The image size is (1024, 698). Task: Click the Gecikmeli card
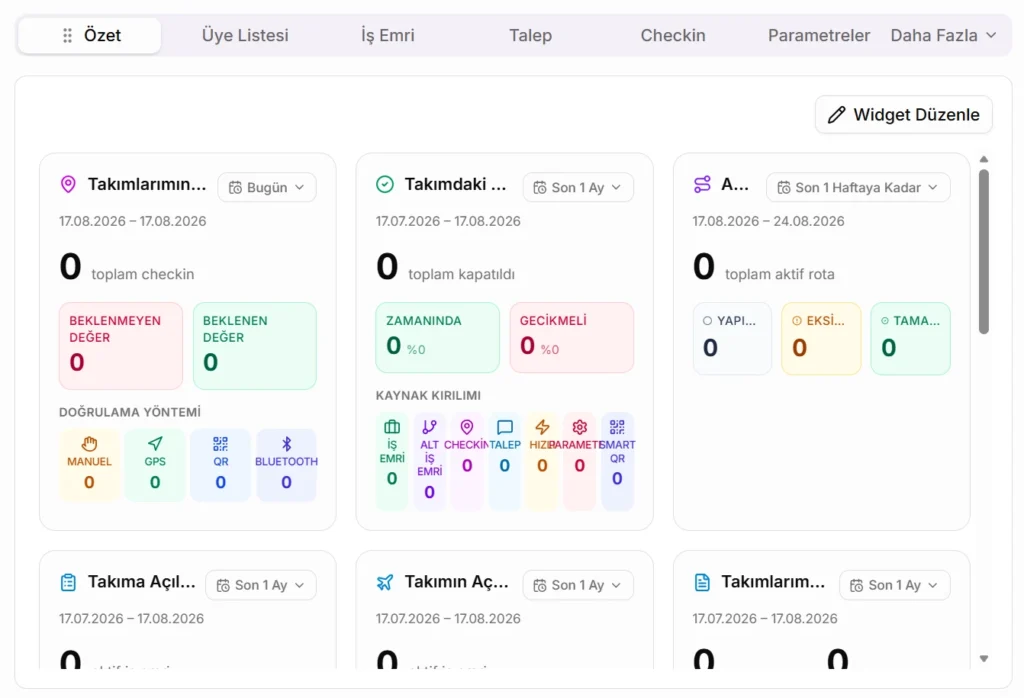tap(571, 338)
